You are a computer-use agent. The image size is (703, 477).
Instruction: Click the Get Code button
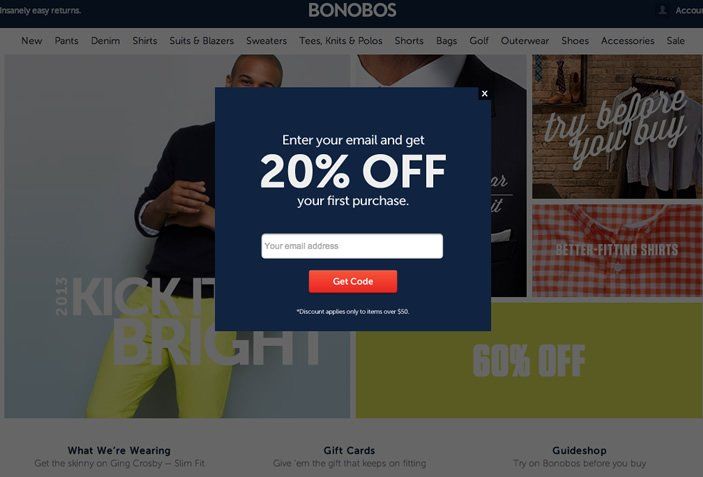(353, 281)
